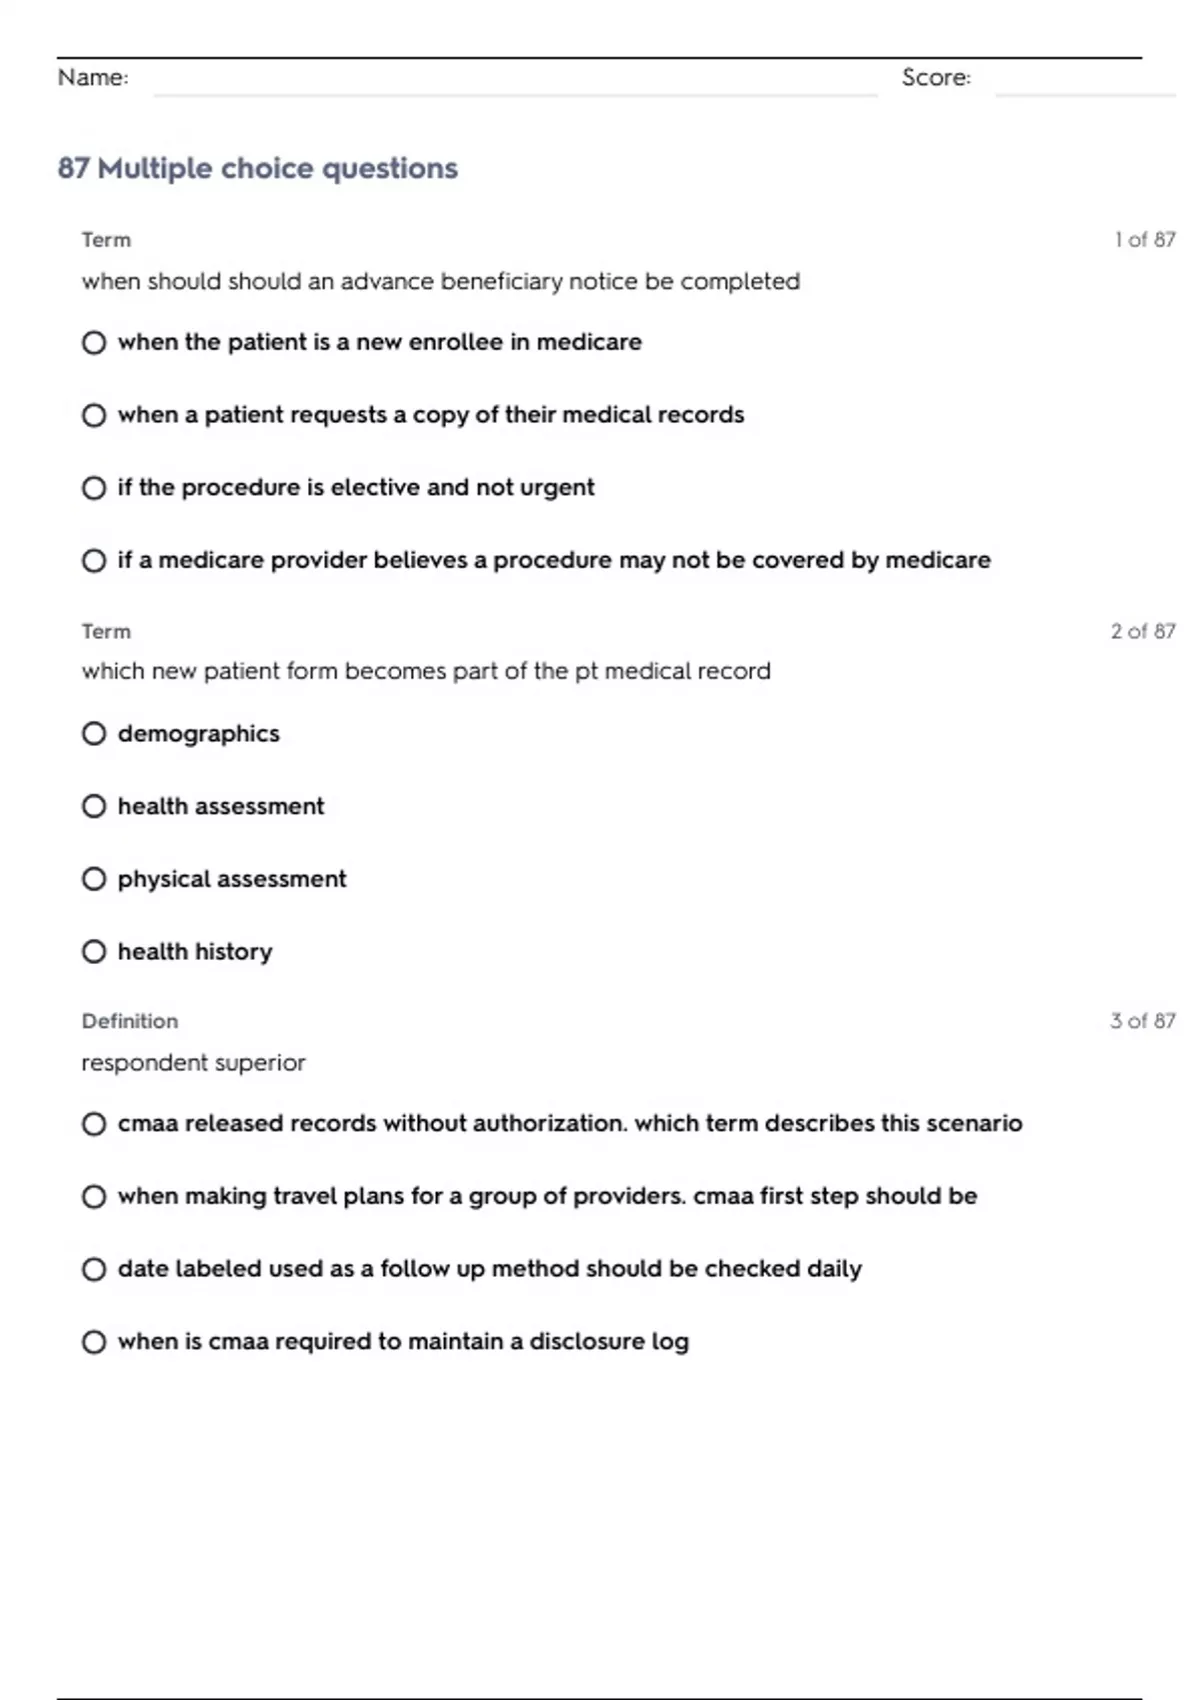Select 'health history' radio button
Screen dimensions: 1200x1700
(x=94, y=952)
